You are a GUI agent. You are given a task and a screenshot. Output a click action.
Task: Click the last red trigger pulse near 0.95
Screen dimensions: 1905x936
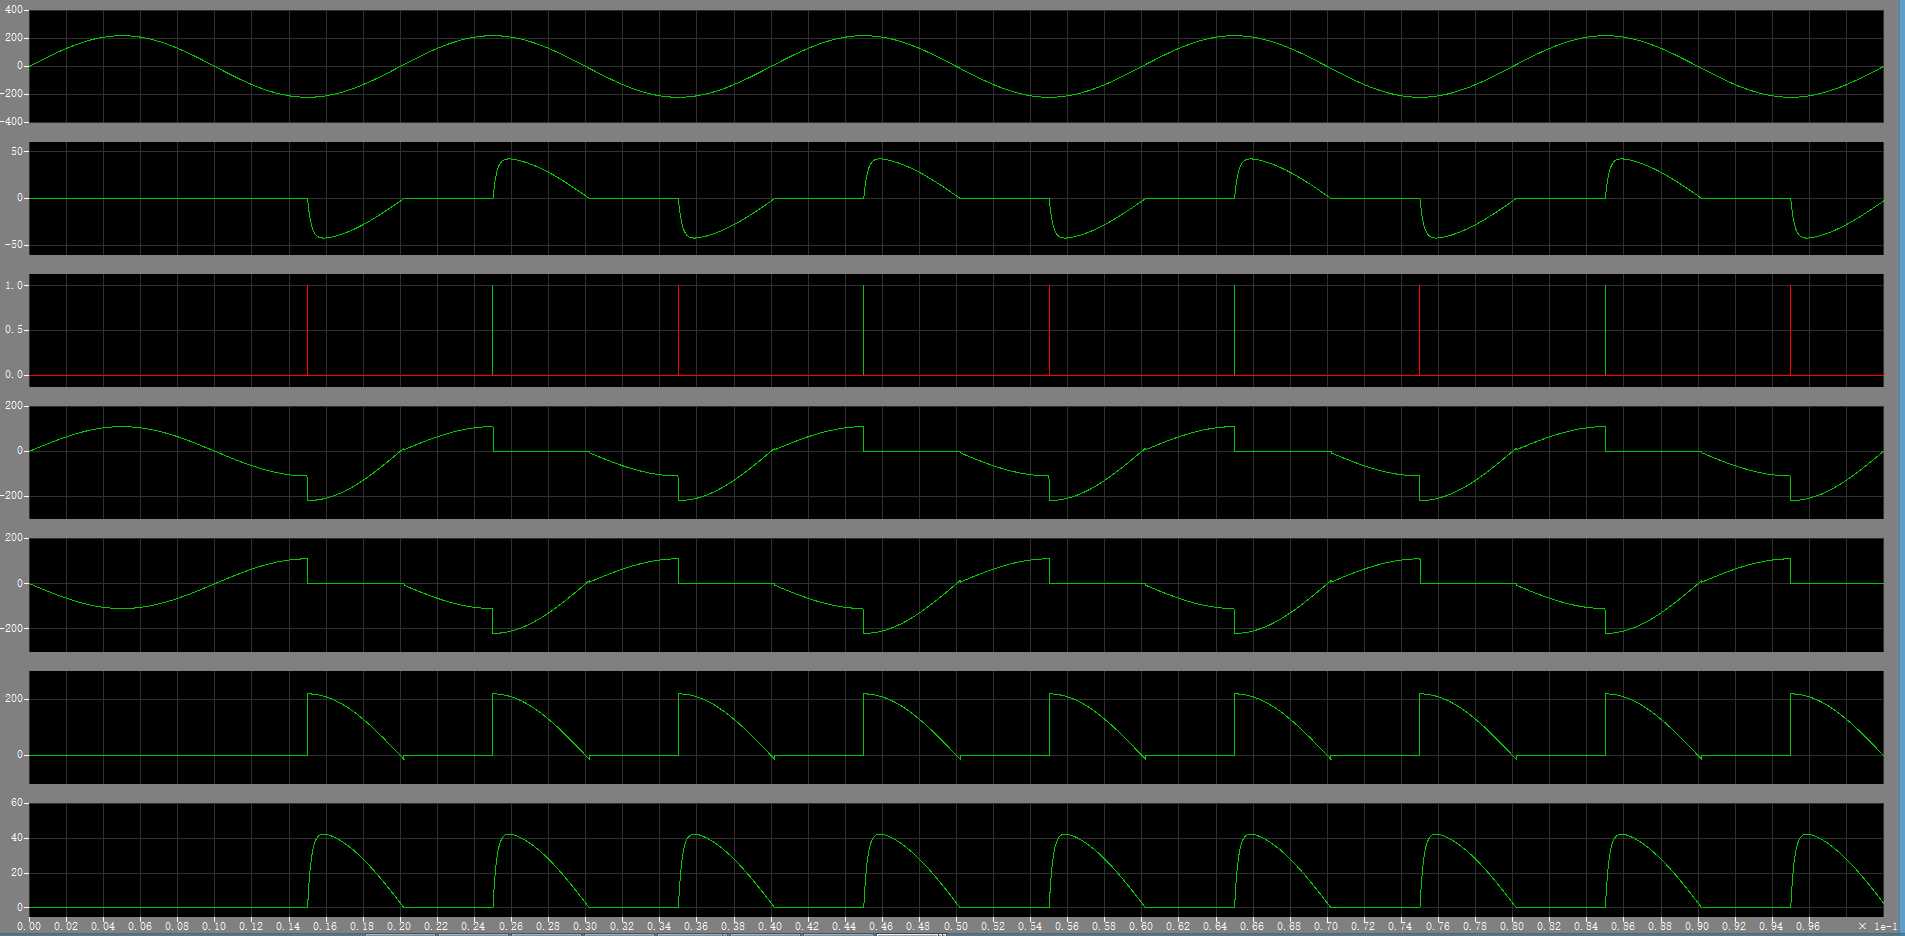(1791, 330)
